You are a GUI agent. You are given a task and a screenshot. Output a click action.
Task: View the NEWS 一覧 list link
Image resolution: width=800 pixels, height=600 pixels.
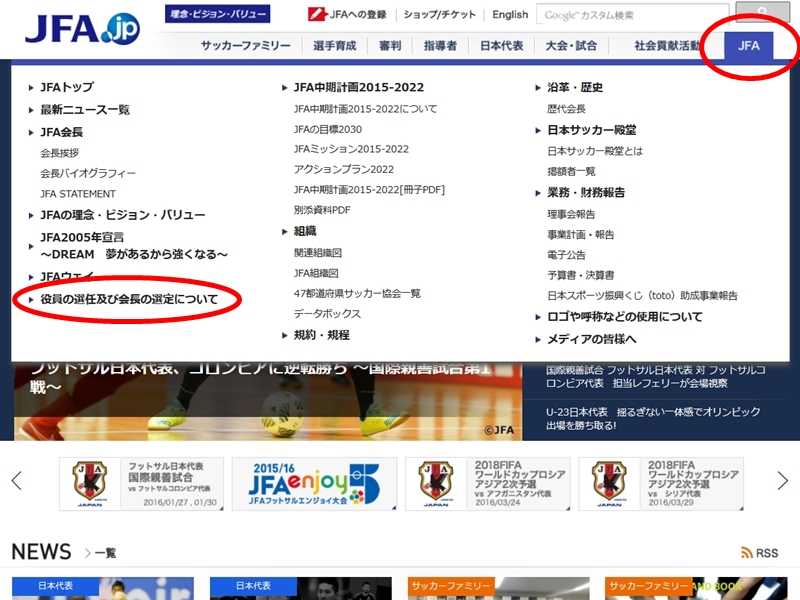[x=104, y=553]
